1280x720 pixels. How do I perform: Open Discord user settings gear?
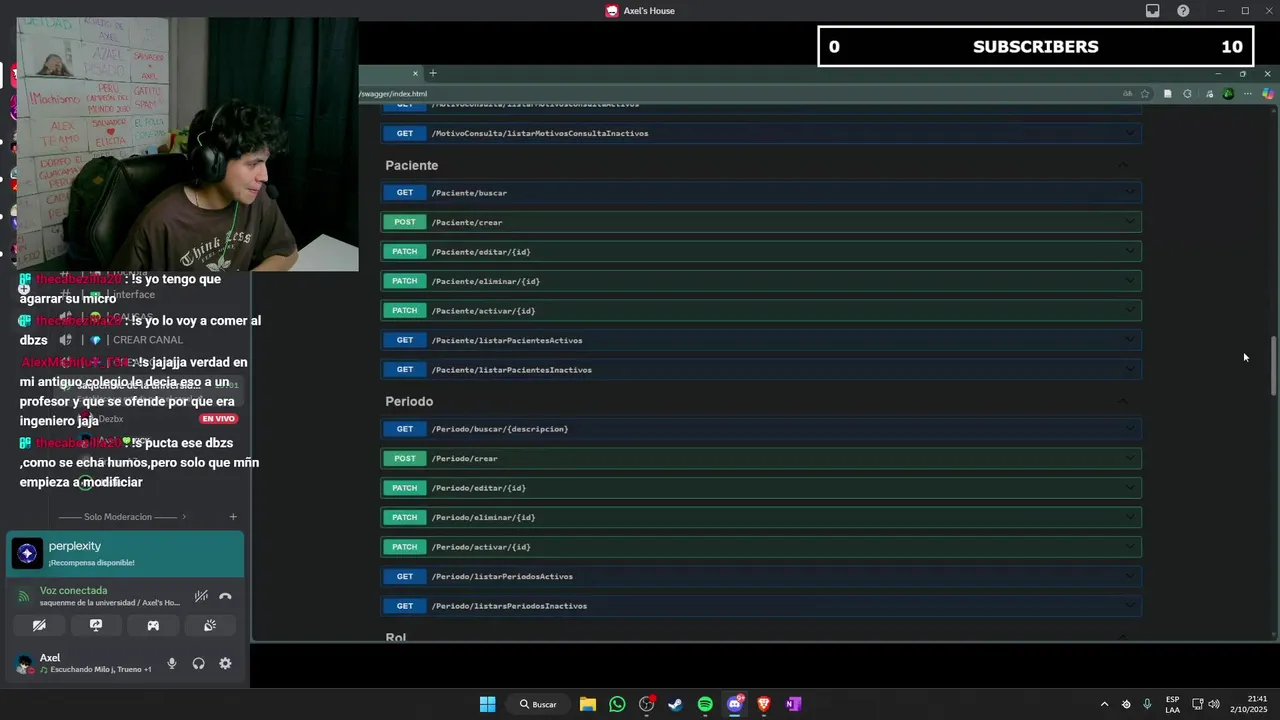[x=225, y=663]
